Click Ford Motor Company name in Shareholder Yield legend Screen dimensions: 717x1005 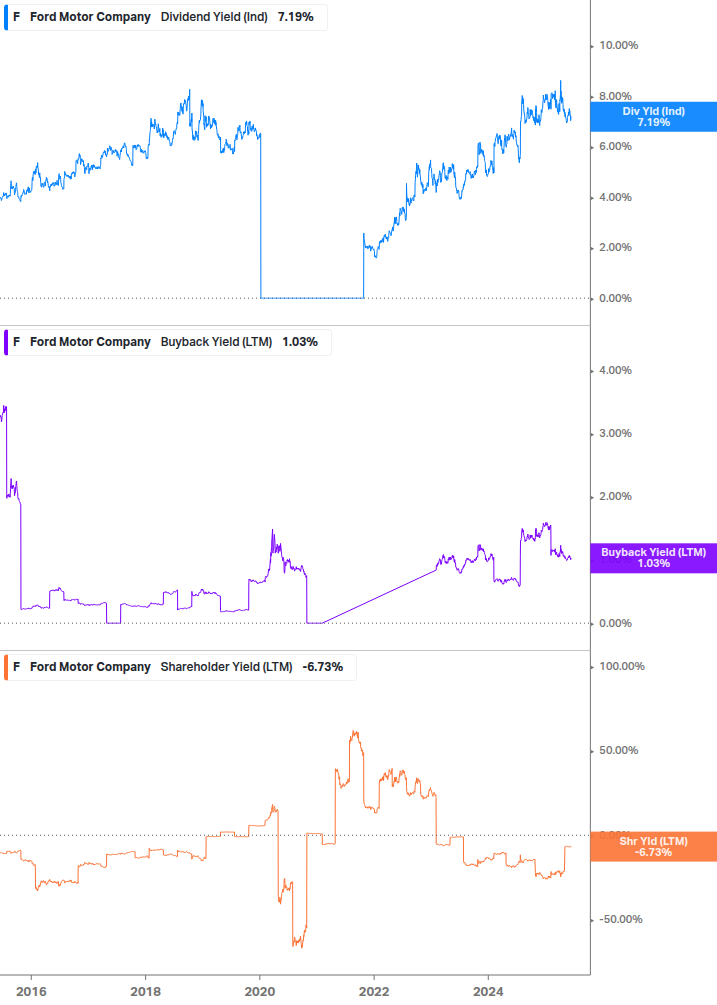pyautogui.click(x=90, y=667)
